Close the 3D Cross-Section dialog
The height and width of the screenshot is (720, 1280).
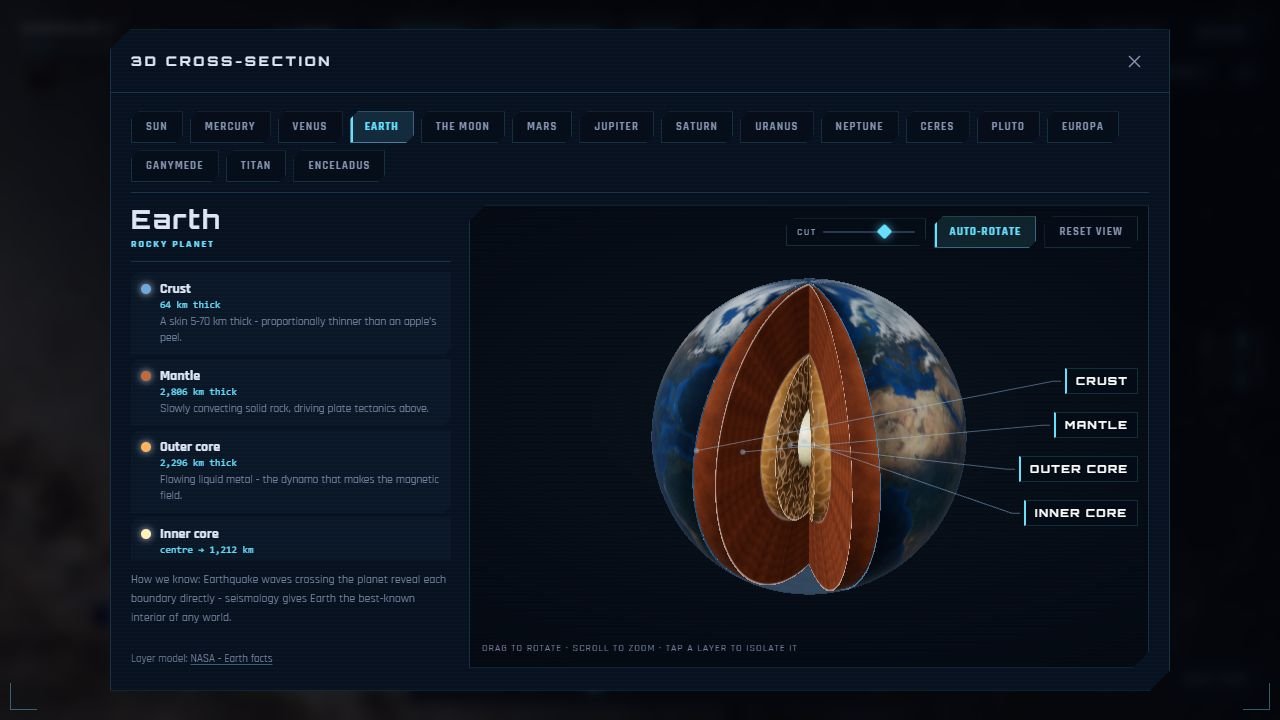point(1134,61)
